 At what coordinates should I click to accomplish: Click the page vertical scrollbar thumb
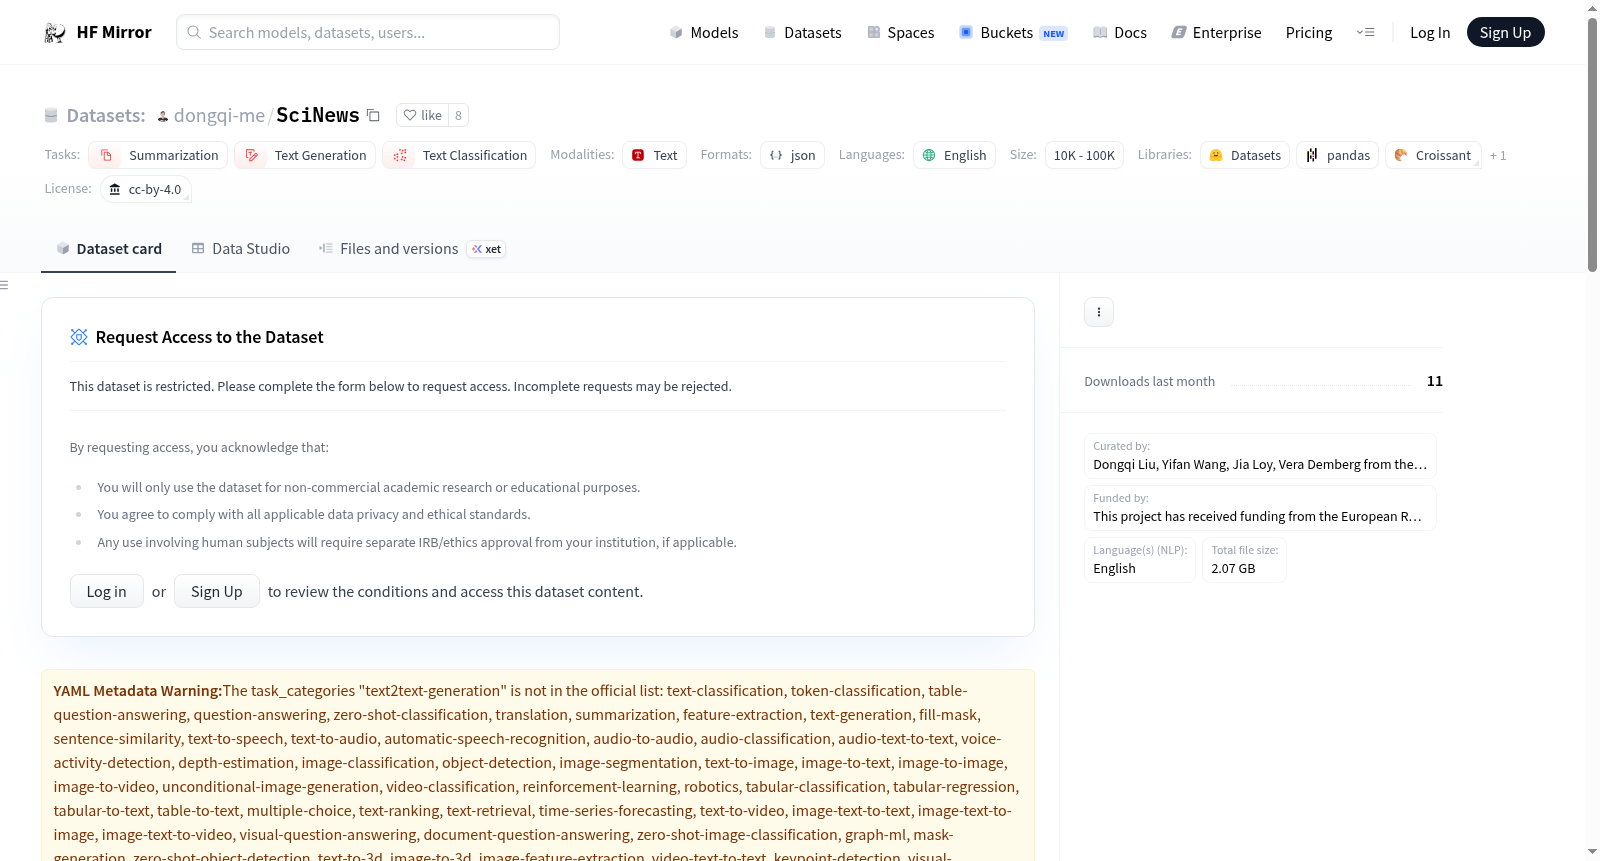point(1592,144)
